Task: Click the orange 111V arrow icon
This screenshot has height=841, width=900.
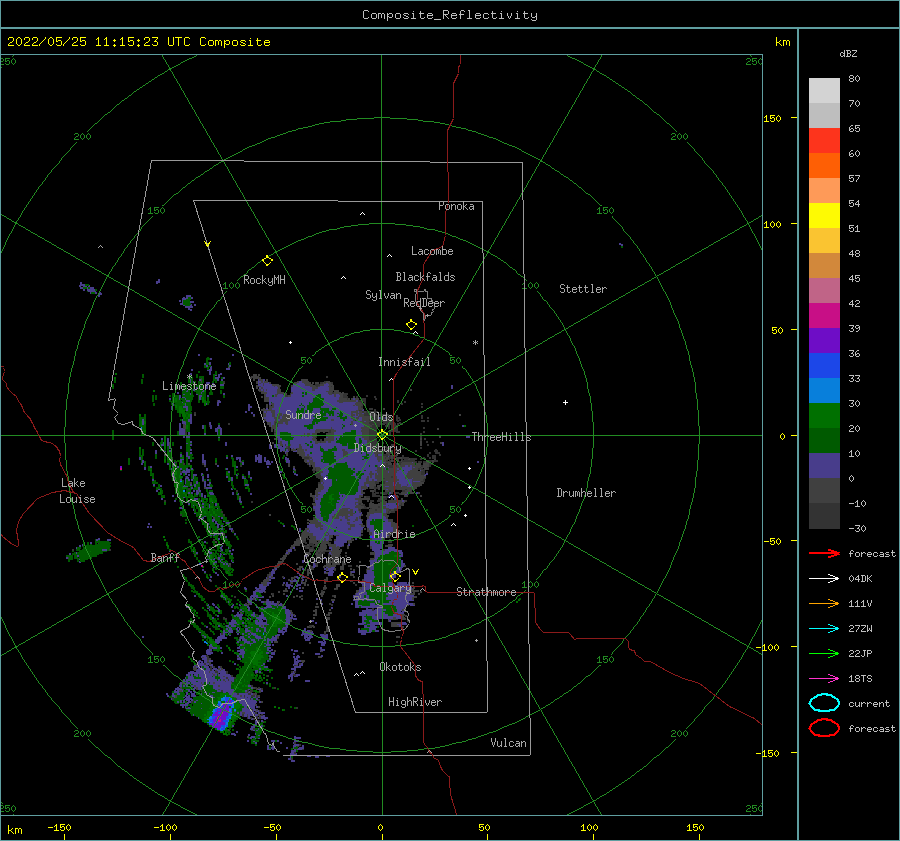Action: click(824, 603)
